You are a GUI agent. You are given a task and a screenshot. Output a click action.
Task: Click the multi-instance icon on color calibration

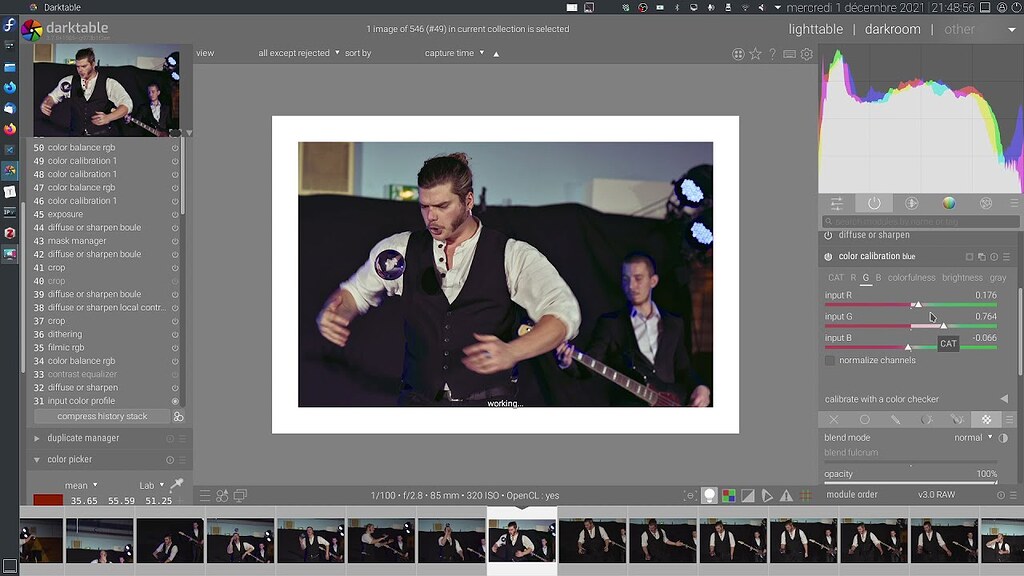coord(982,257)
